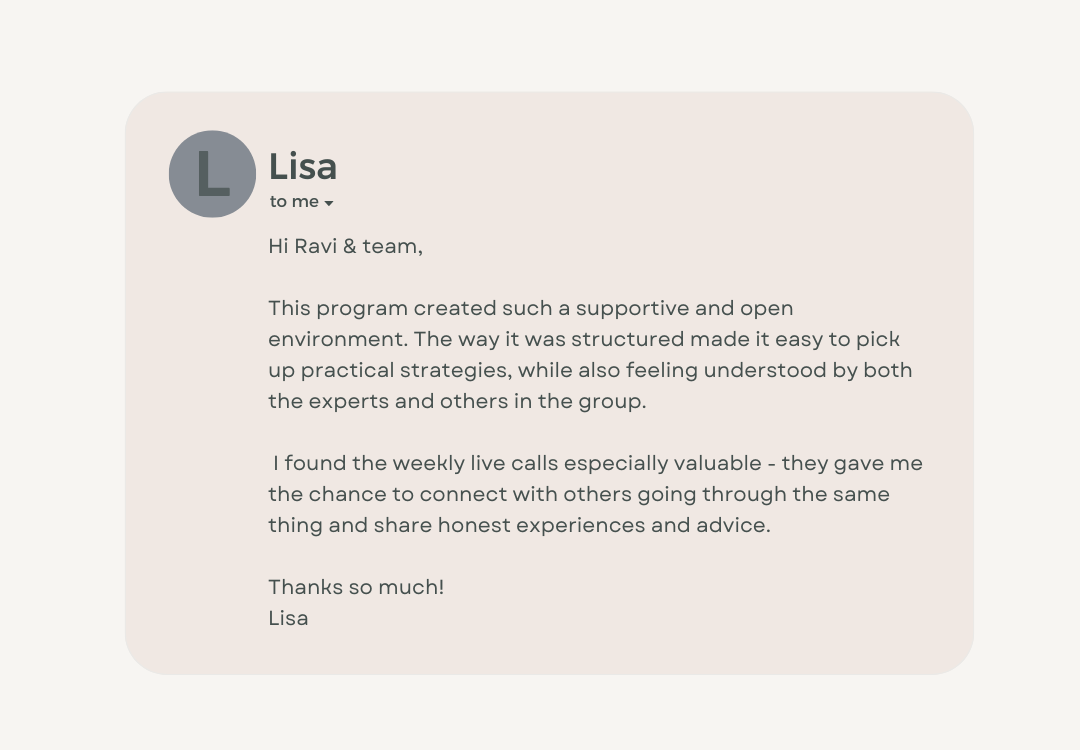Click the line starting "the chance to connect"
1080x750 pixels.
[x=578, y=494]
